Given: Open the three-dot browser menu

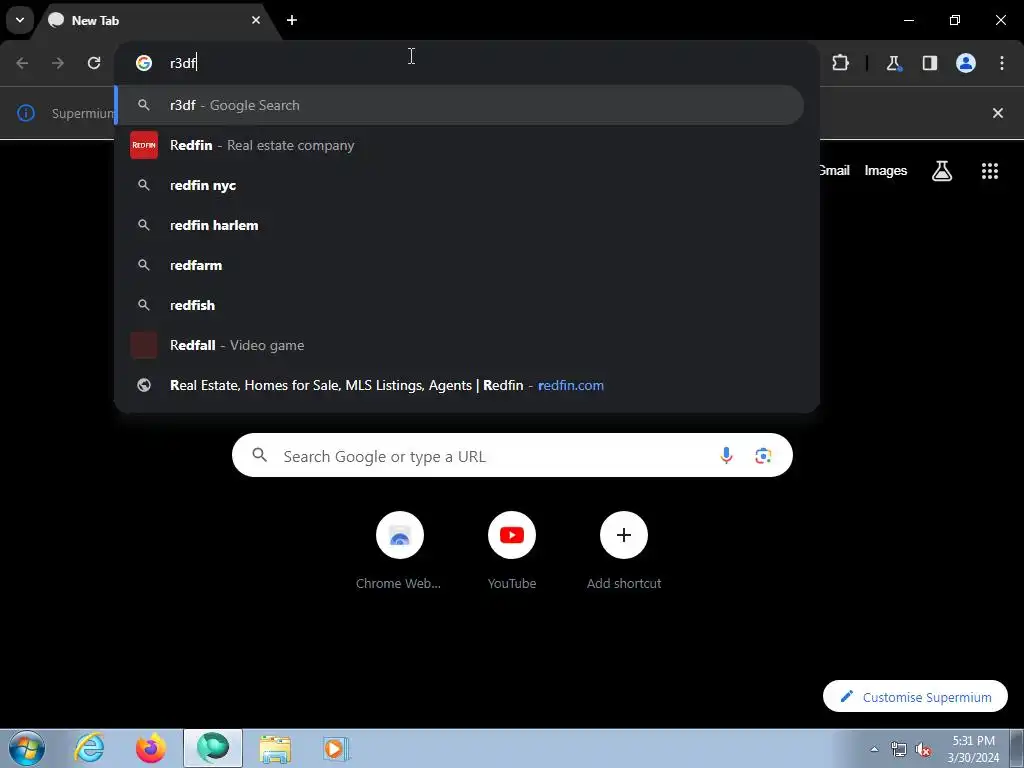Looking at the screenshot, I should pyautogui.click(x=1002, y=63).
